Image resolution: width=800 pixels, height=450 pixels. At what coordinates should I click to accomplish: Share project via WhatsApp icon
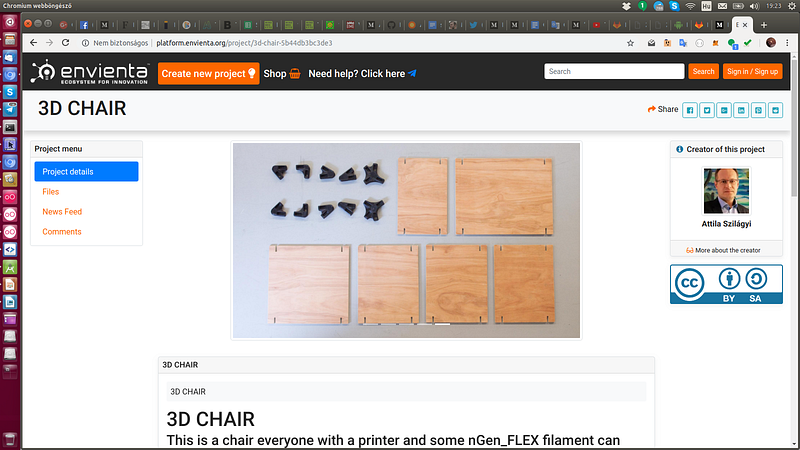click(x=758, y=110)
